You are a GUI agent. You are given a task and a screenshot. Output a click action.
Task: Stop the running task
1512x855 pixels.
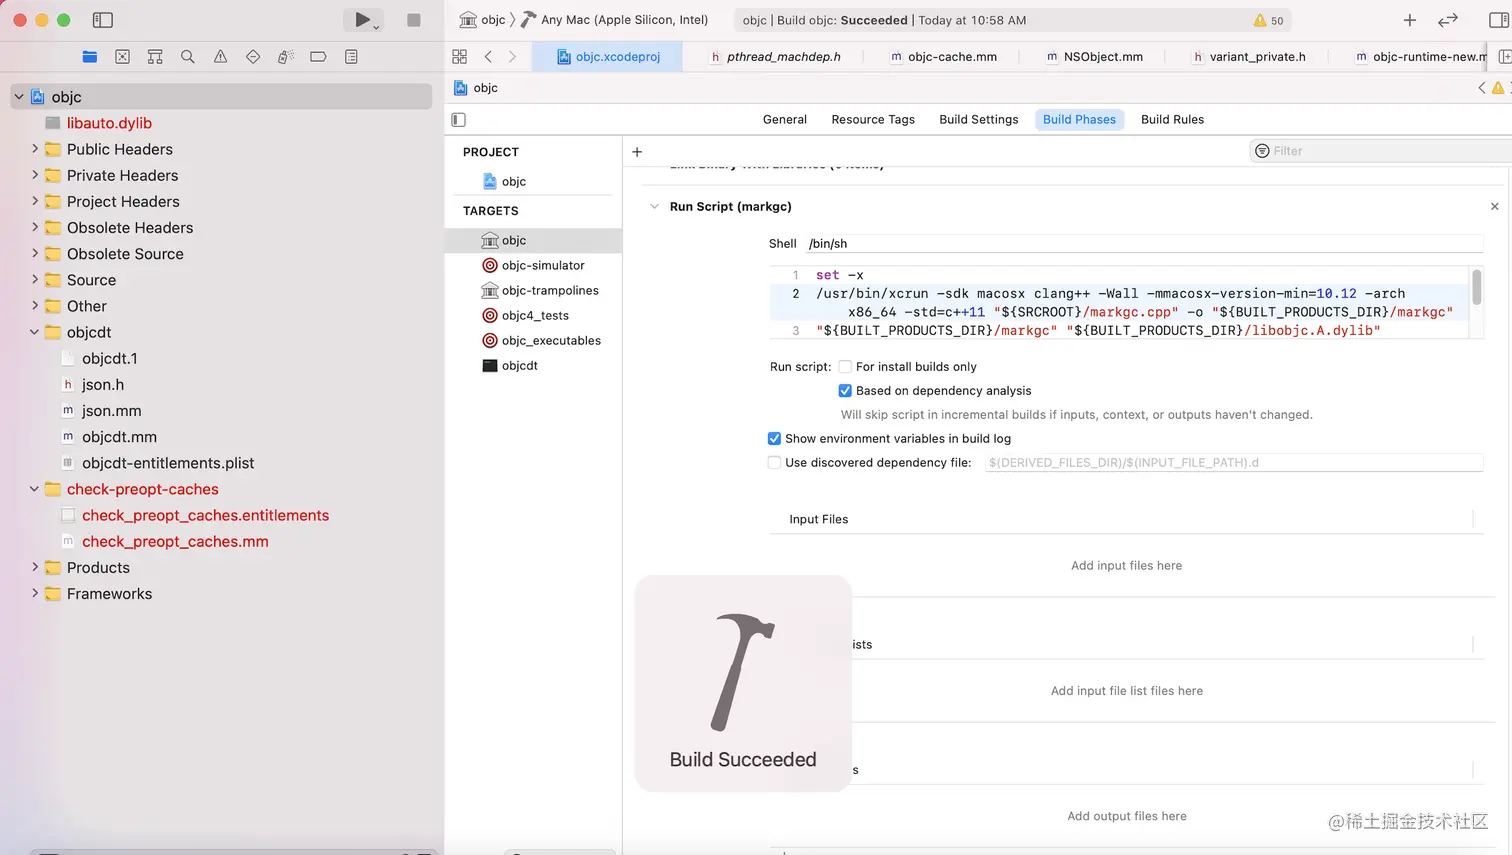tap(414, 20)
